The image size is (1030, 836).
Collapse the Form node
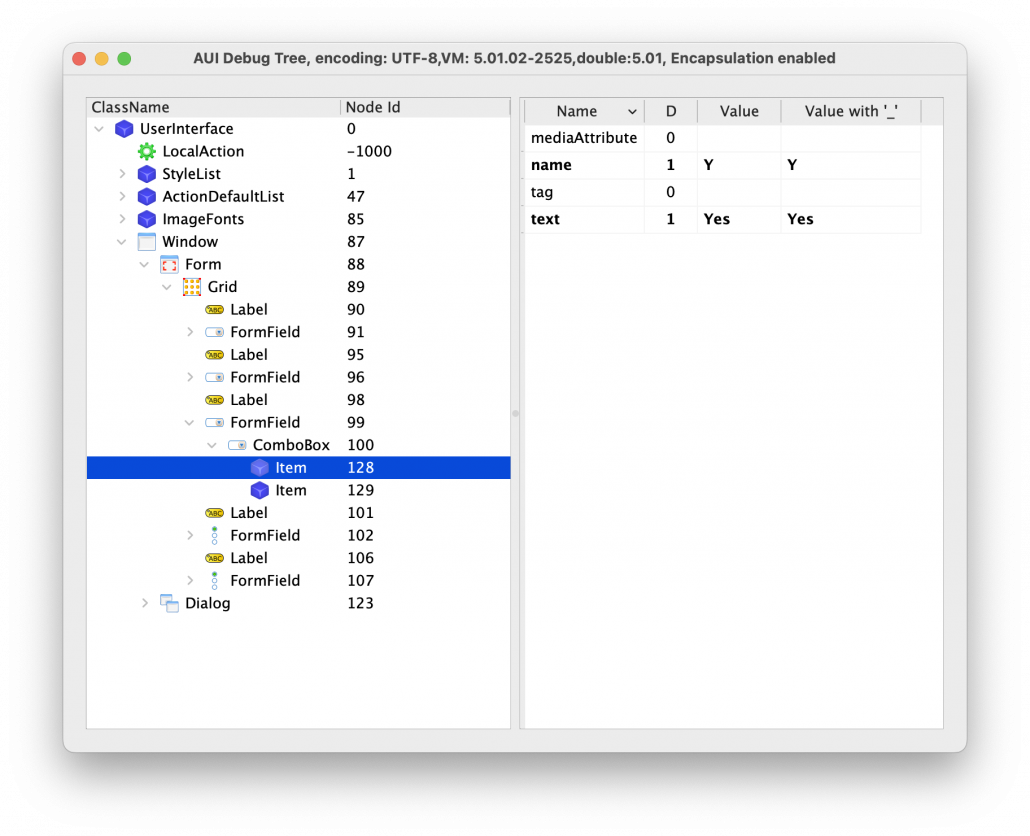pyautogui.click(x=145, y=265)
